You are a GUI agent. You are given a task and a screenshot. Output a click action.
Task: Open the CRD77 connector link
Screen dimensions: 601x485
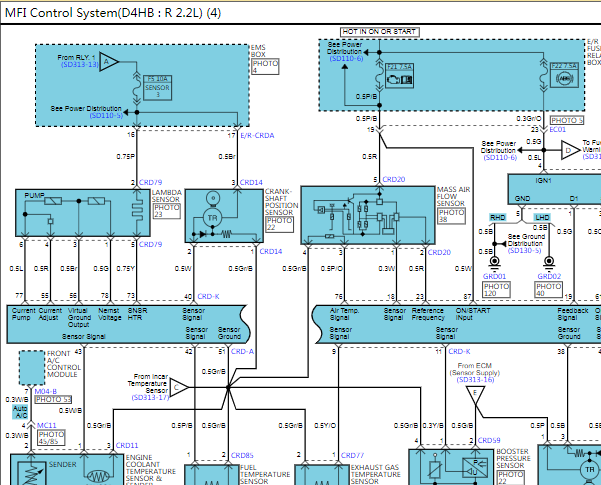pyautogui.click(x=352, y=455)
